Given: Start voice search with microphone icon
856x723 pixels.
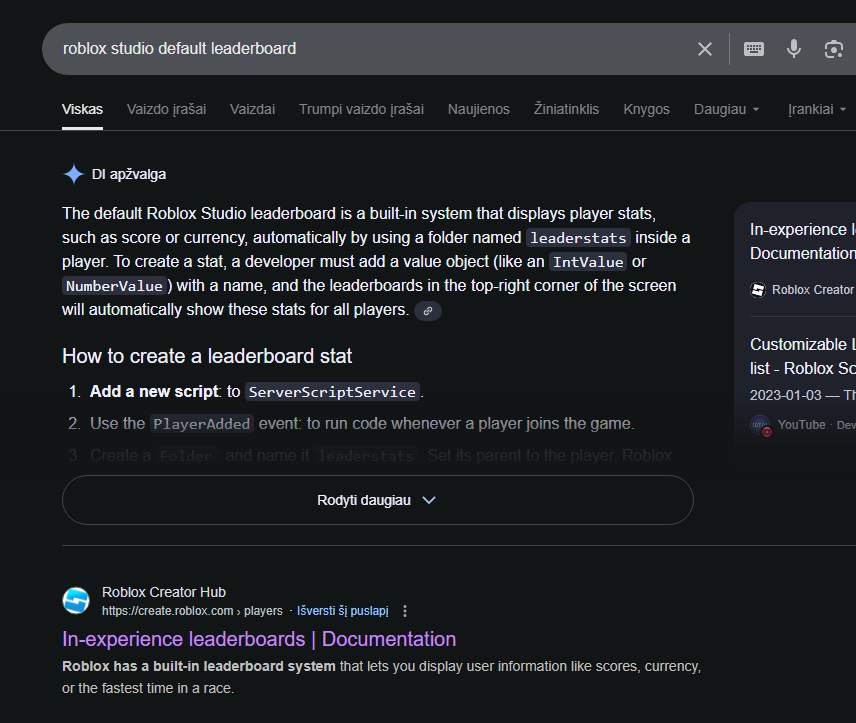Looking at the screenshot, I should 794,49.
